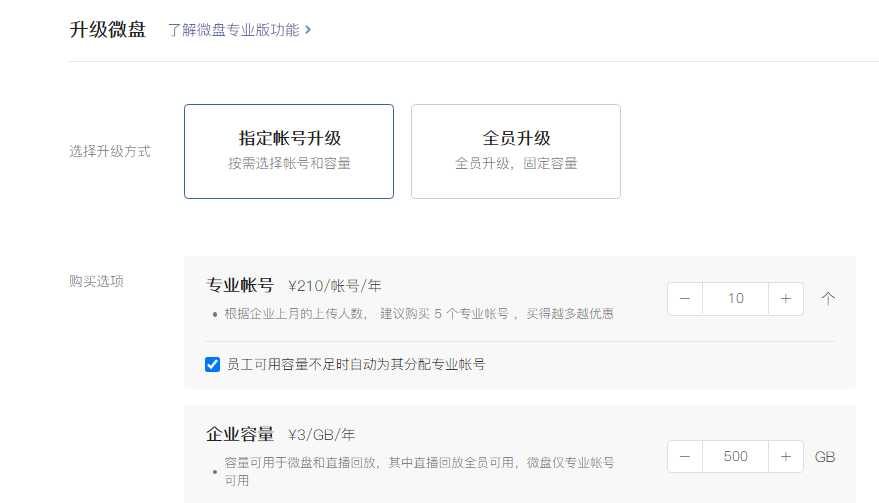
Task: Click the 企业容量 section title
Action: tap(240, 434)
